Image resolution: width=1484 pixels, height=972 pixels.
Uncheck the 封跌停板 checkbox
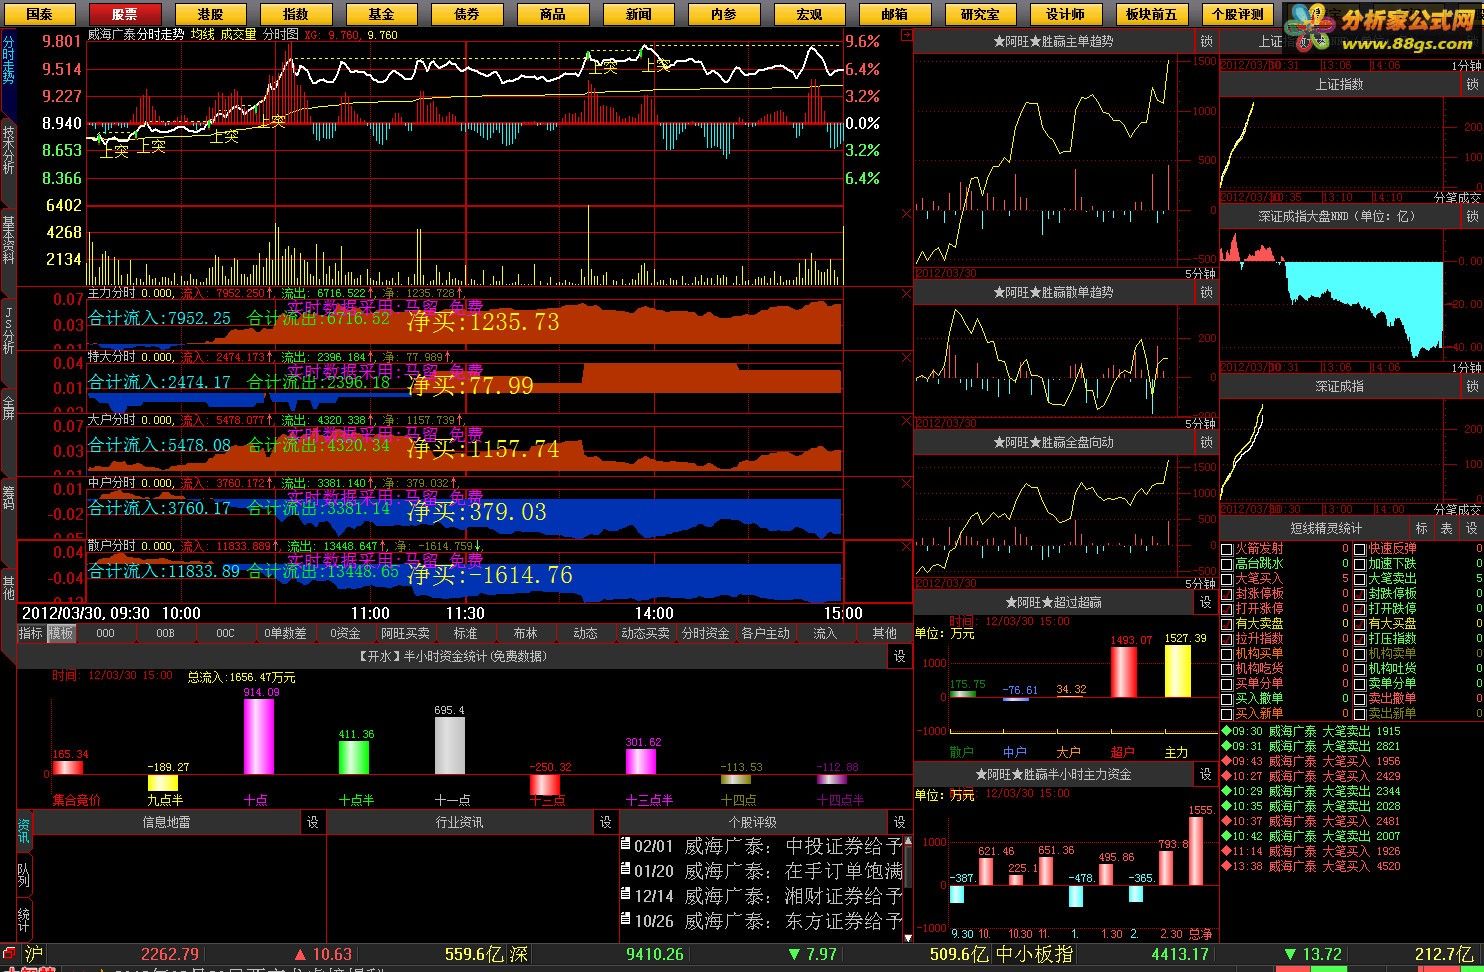coord(1360,594)
